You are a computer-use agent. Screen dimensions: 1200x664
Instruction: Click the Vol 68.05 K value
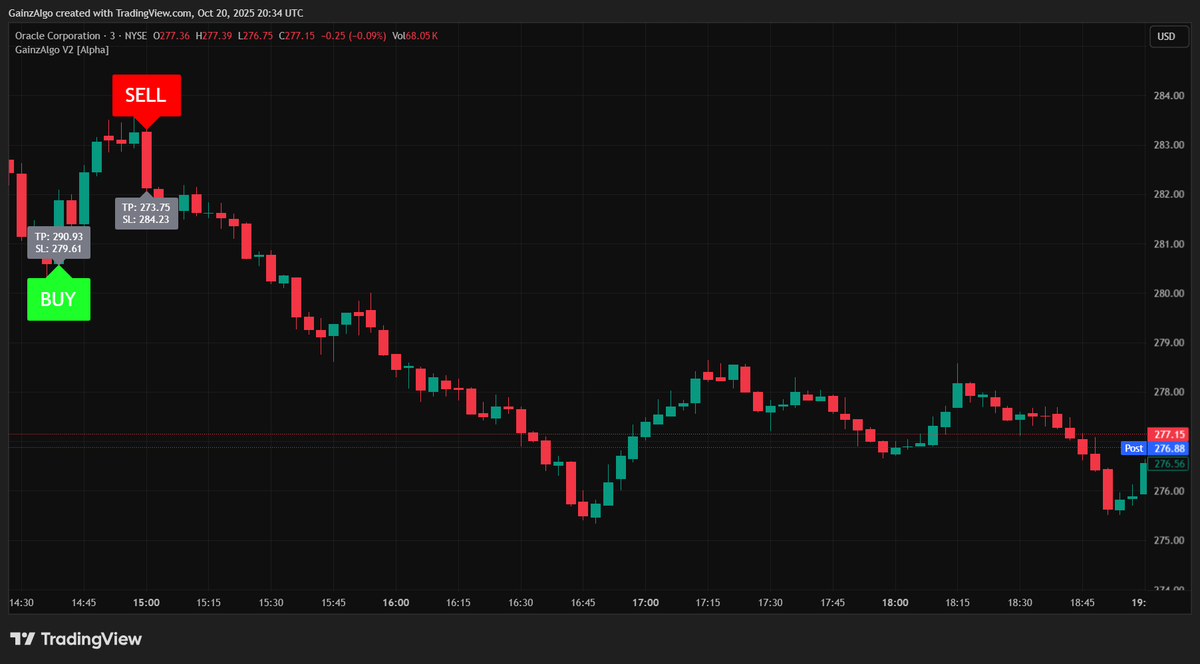415,36
